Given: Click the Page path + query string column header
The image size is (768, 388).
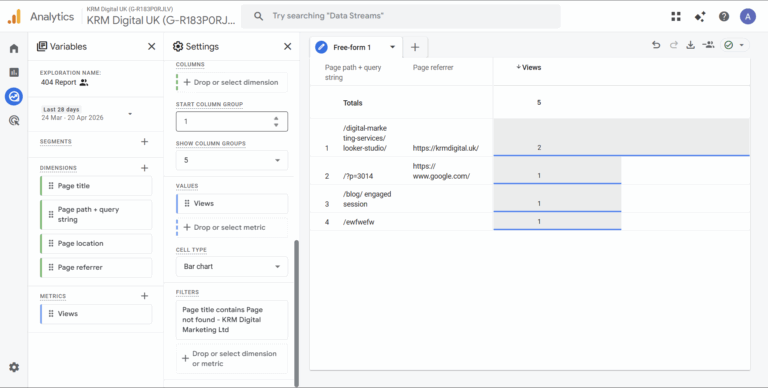Looking at the screenshot, I should pos(353,73).
